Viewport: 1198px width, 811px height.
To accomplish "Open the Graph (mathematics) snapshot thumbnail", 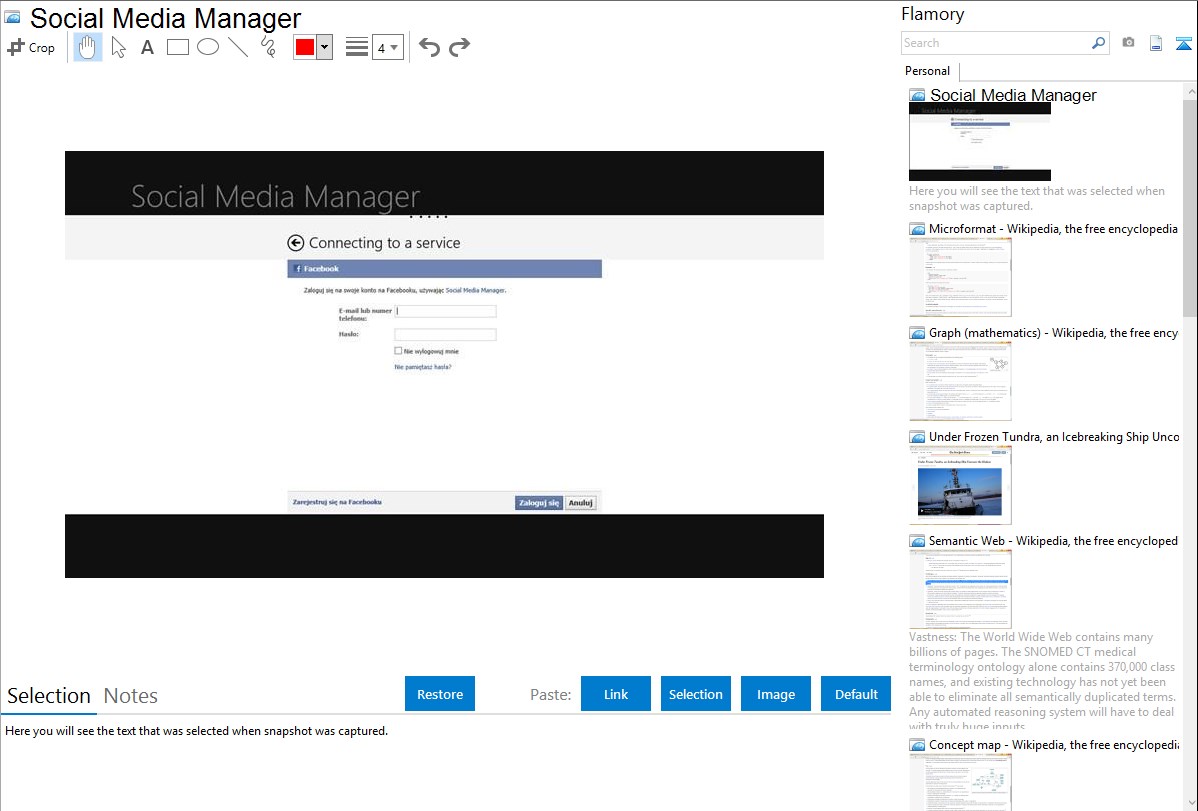I will point(960,381).
